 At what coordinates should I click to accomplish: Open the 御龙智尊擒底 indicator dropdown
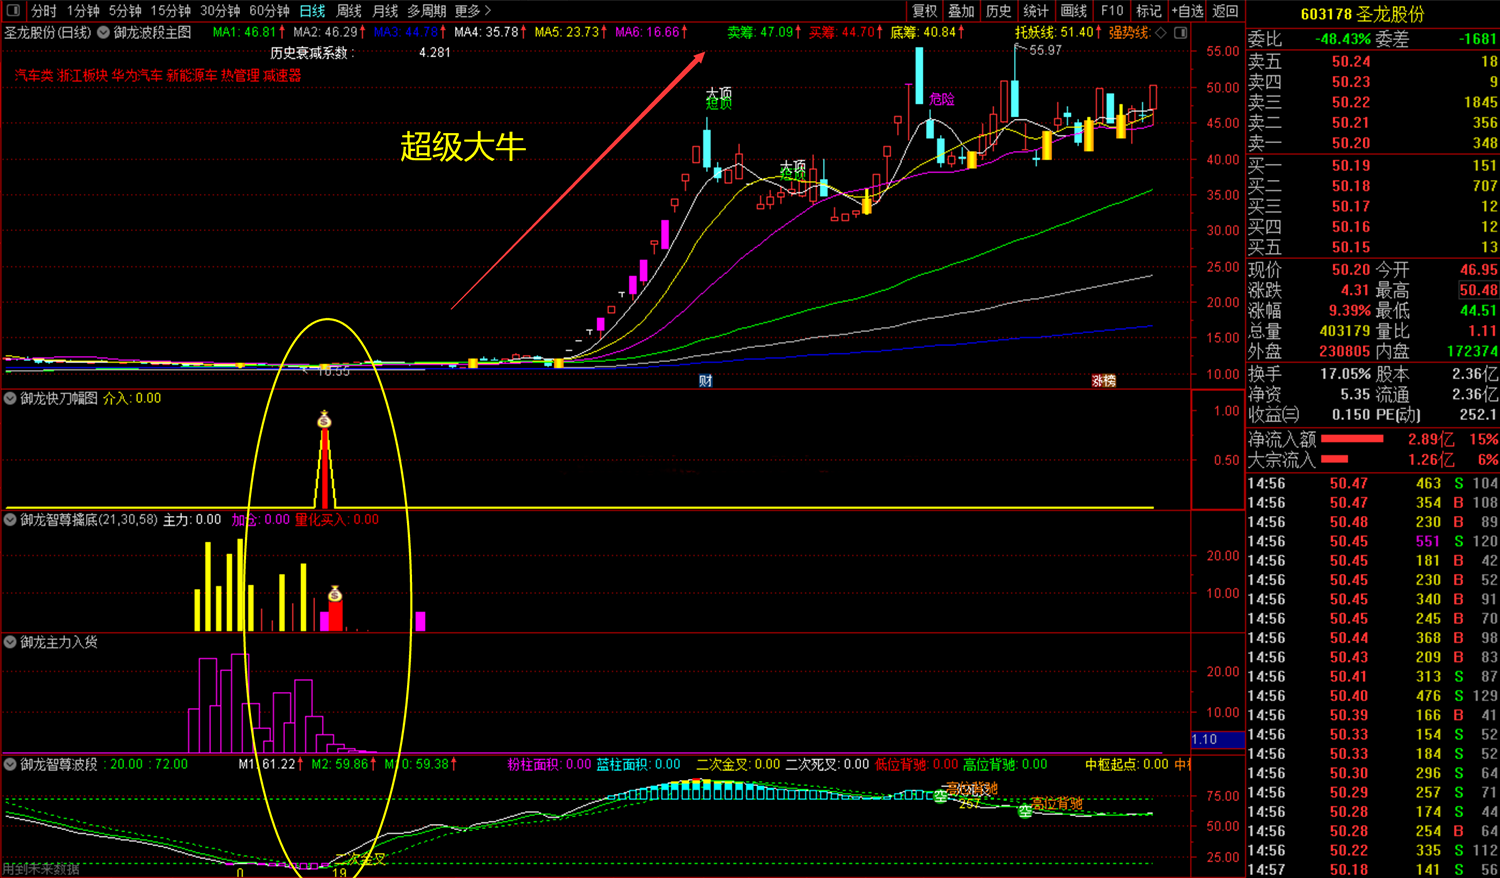(x=10, y=520)
